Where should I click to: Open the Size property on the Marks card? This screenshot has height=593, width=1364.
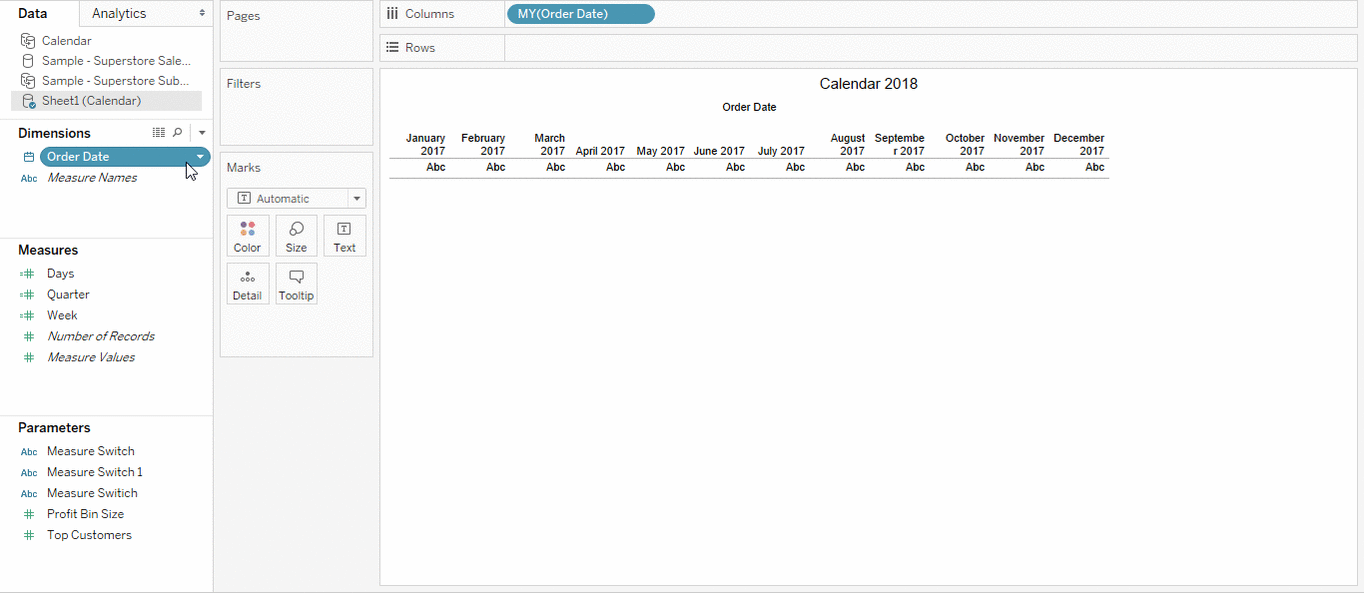296,236
